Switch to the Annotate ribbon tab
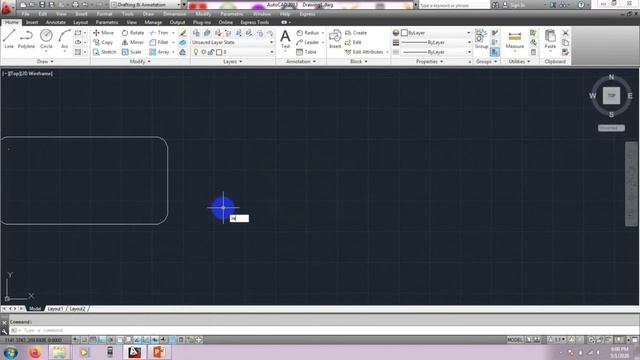640x360 pixels. 56,22
